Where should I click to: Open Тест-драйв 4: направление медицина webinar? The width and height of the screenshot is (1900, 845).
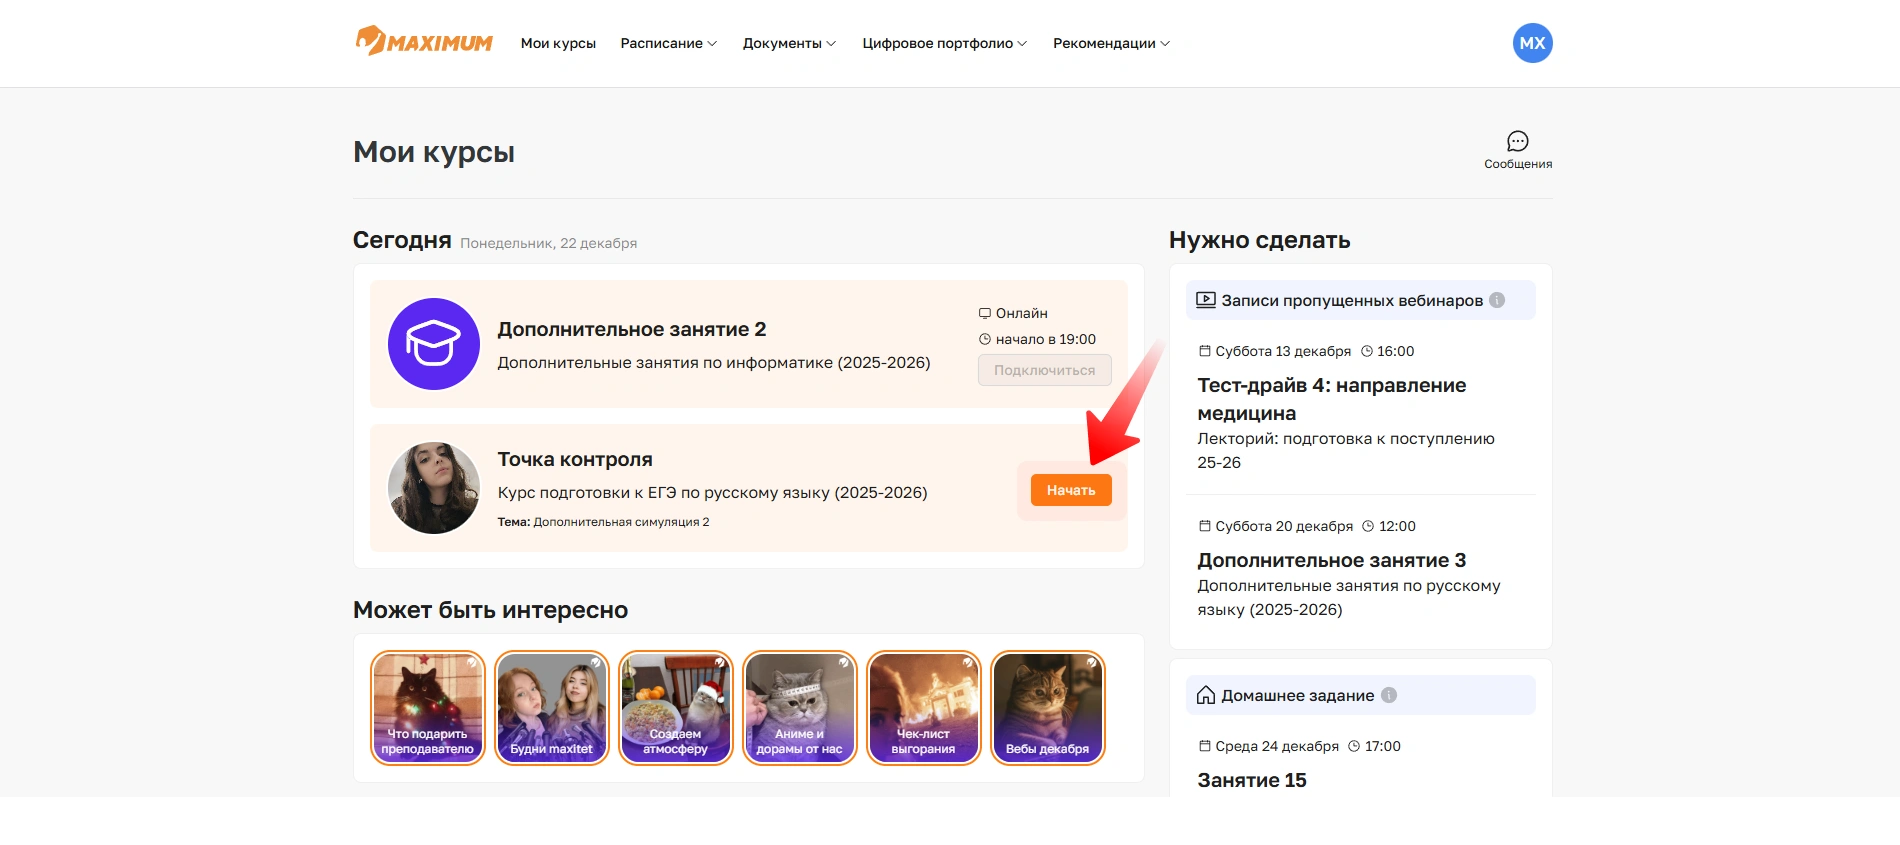pyautogui.click(x=1331, y=399)
